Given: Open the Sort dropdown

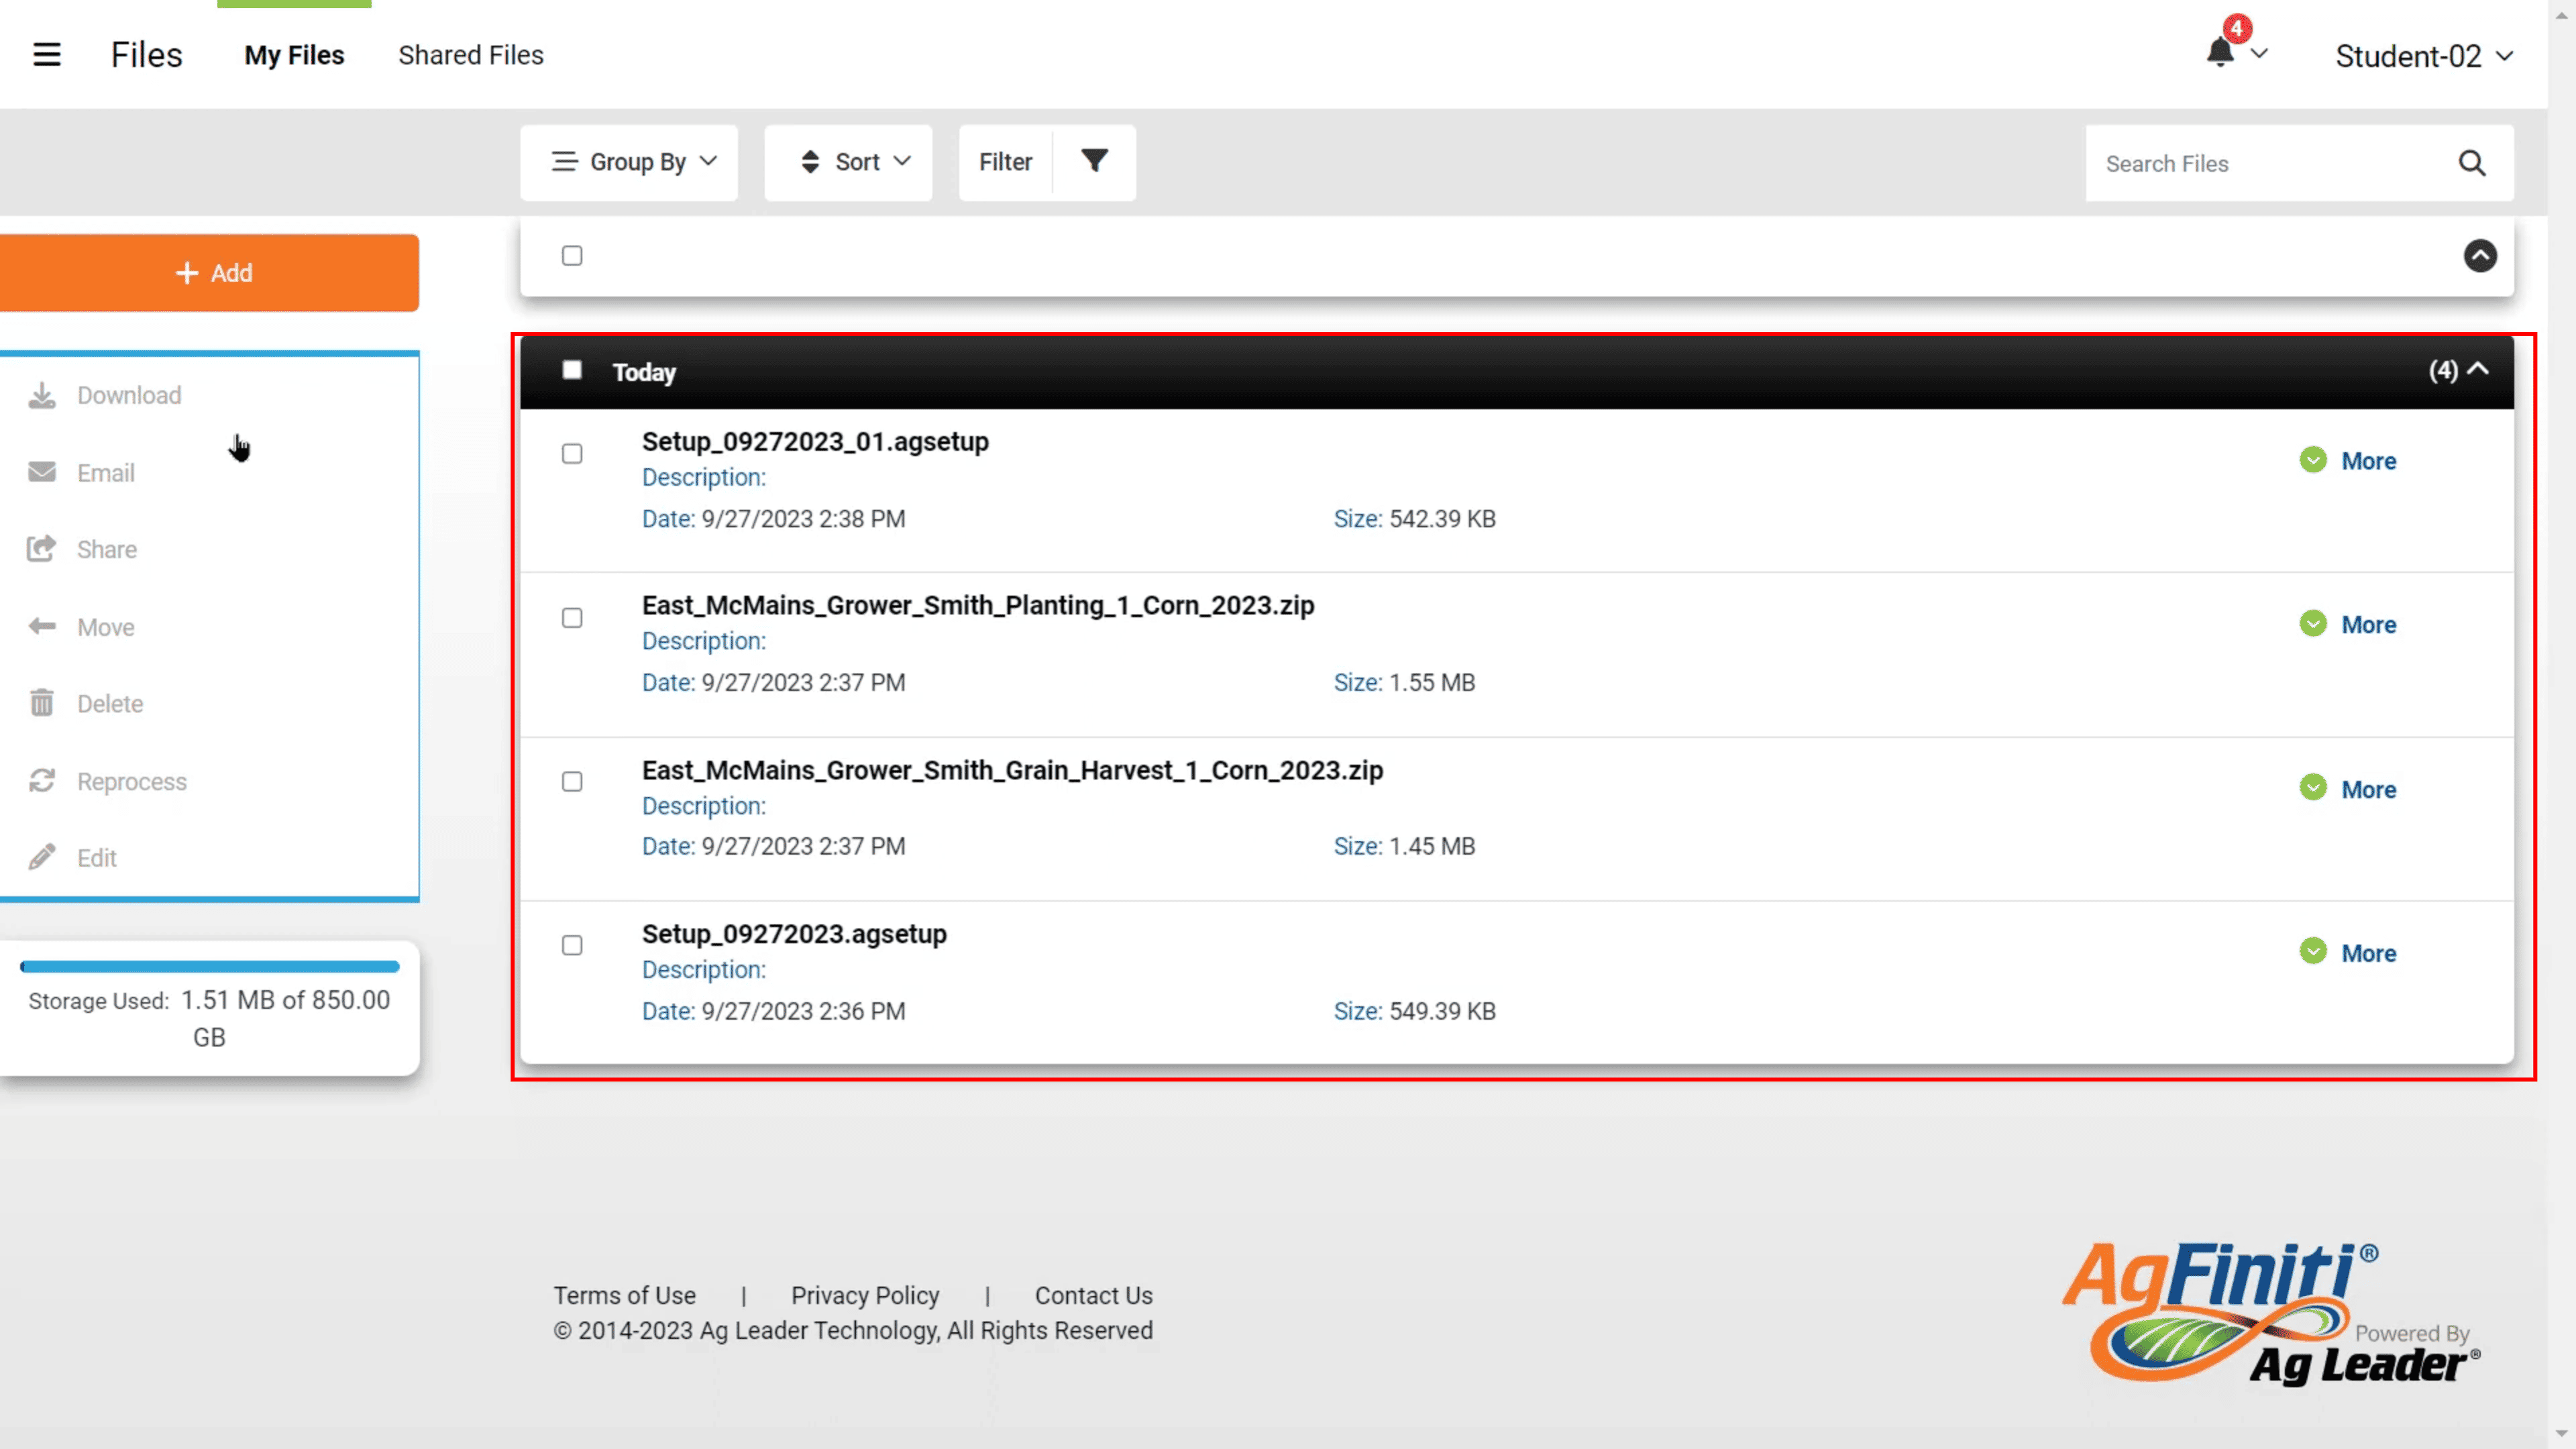Looking at the screenshot, I should pos(848,162).
